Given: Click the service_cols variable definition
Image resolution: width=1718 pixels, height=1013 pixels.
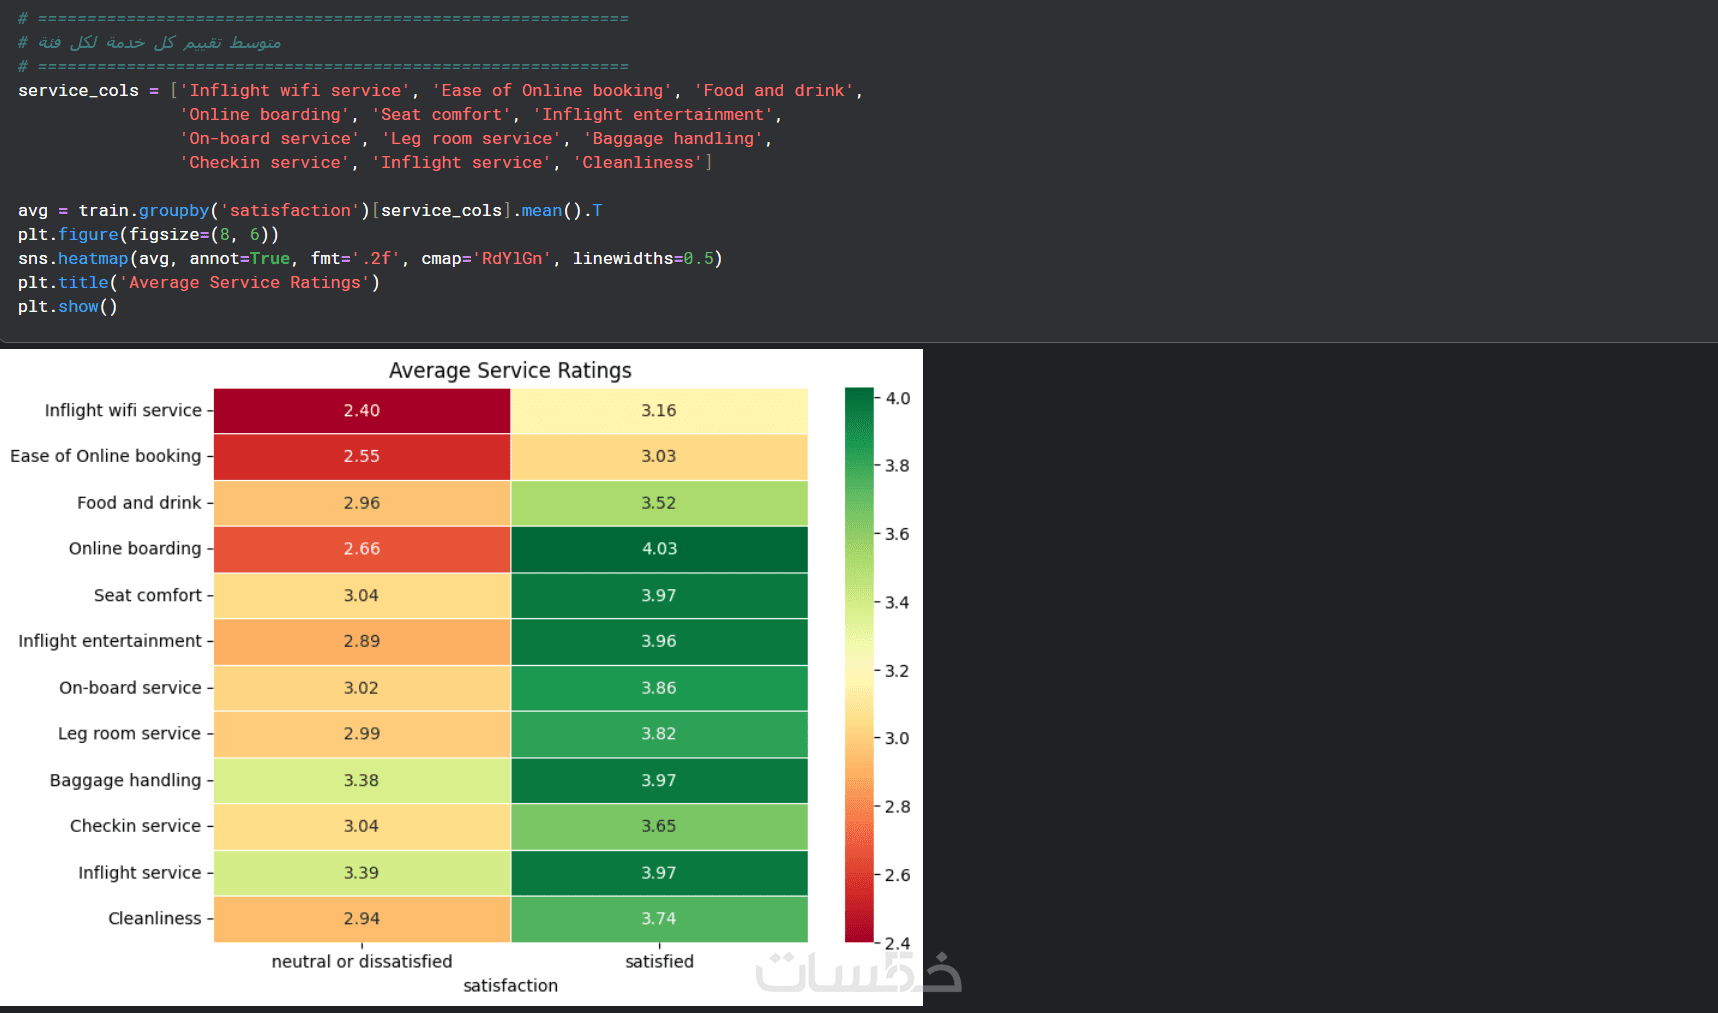Looking at the screenshot, I should click(x=78, y=90).
